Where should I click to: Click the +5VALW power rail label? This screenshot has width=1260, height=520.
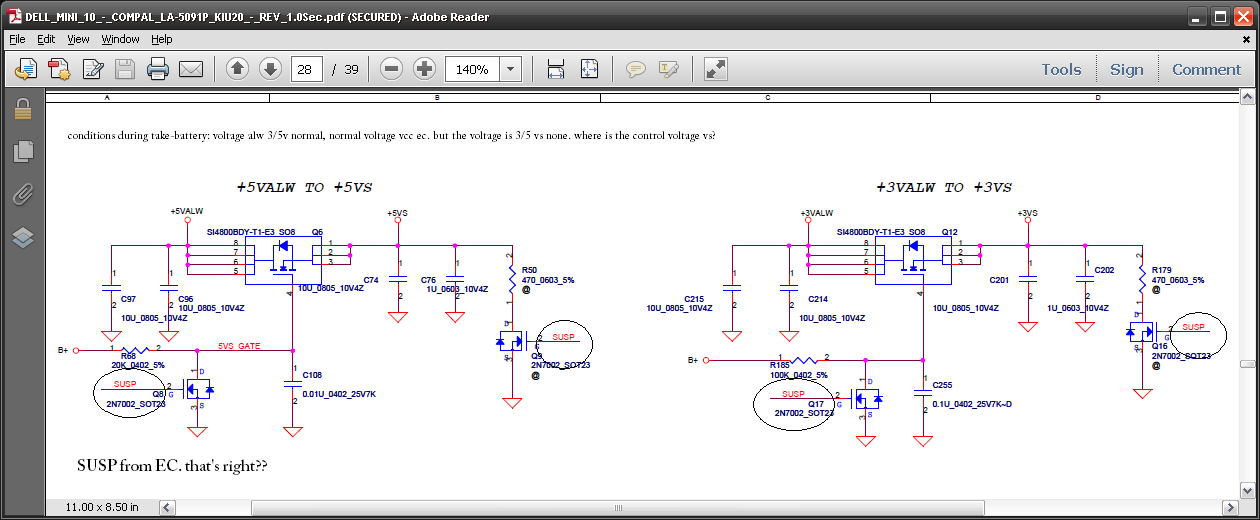coord(187,212)
